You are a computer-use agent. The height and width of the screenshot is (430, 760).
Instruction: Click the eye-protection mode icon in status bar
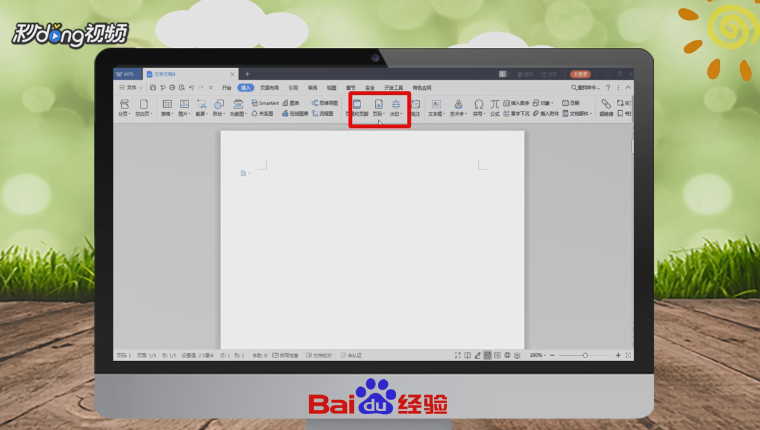[x=517, y=355]
